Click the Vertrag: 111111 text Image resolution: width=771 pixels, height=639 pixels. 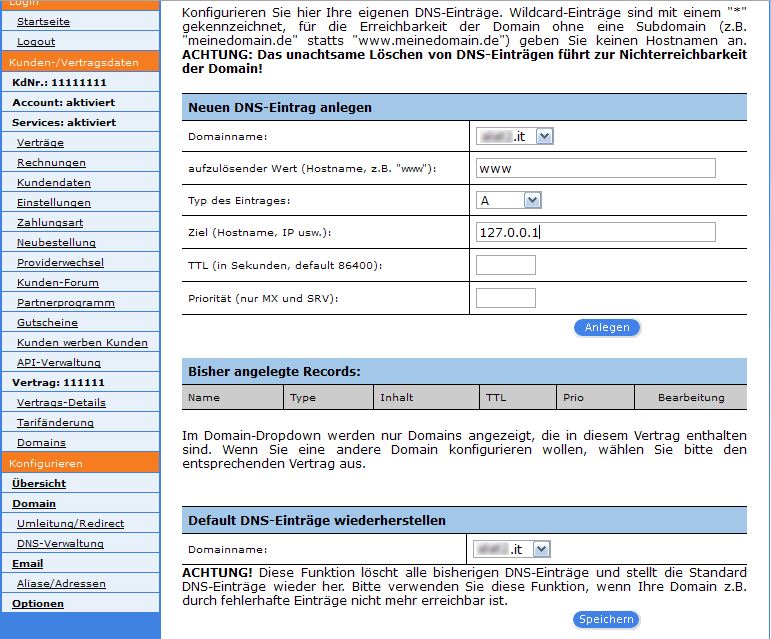[58, 383]
